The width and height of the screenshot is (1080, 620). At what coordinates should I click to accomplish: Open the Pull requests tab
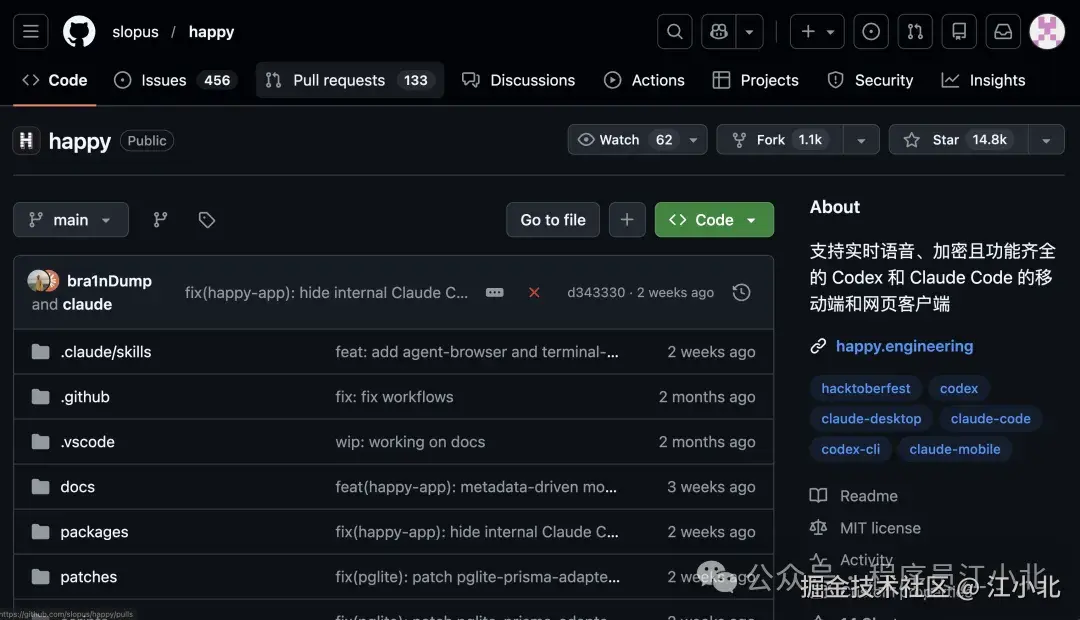coord(349,81)
